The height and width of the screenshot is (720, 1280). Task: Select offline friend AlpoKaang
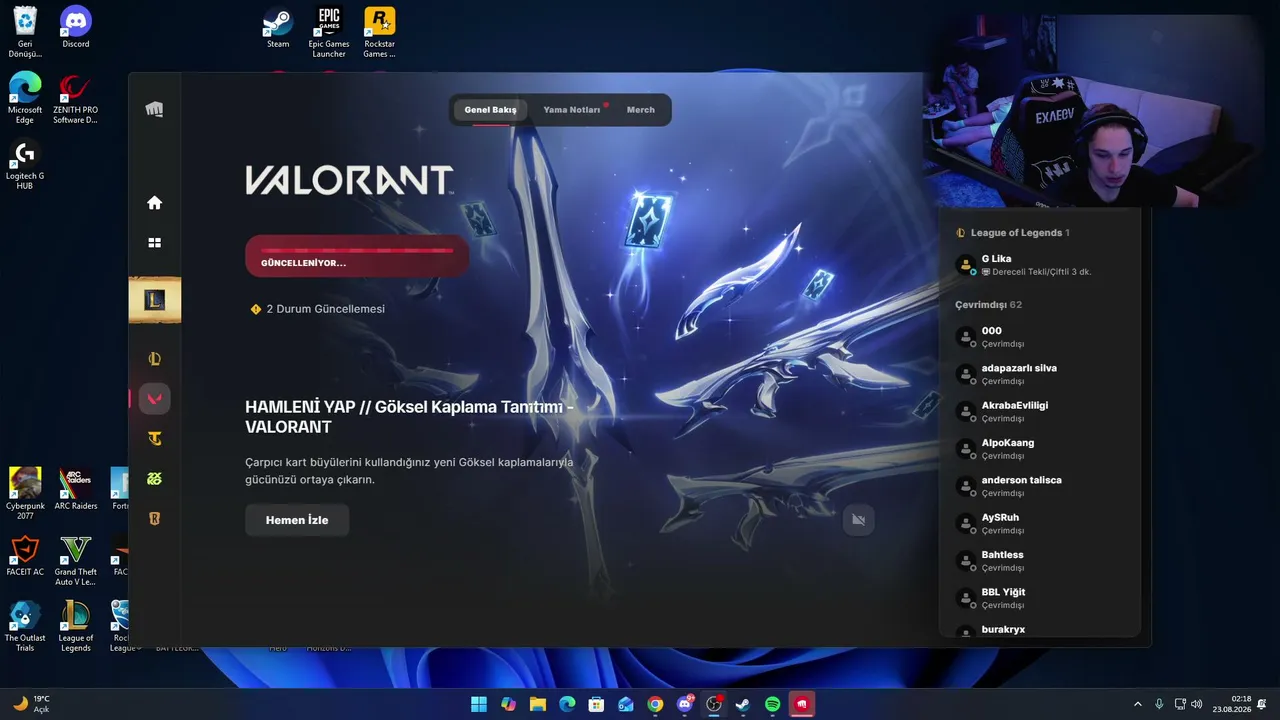click(x=1040, y=449)
